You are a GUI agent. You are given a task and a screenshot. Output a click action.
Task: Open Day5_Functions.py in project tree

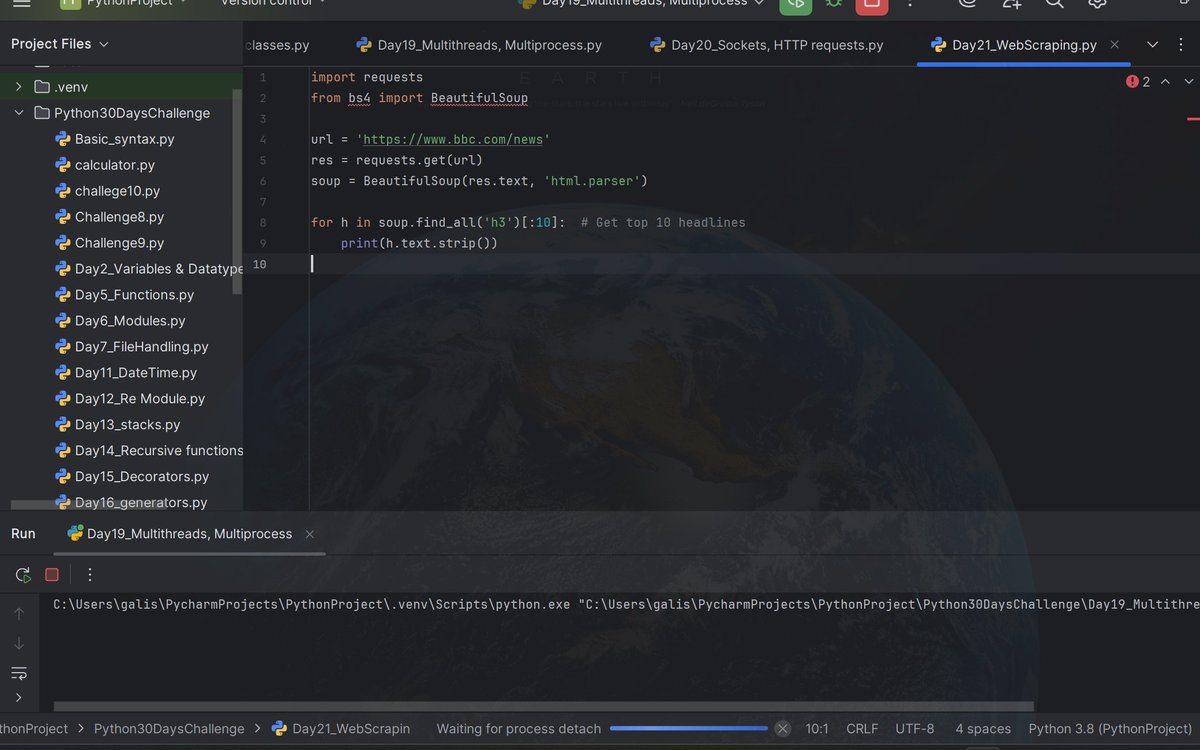click(134, 295)
